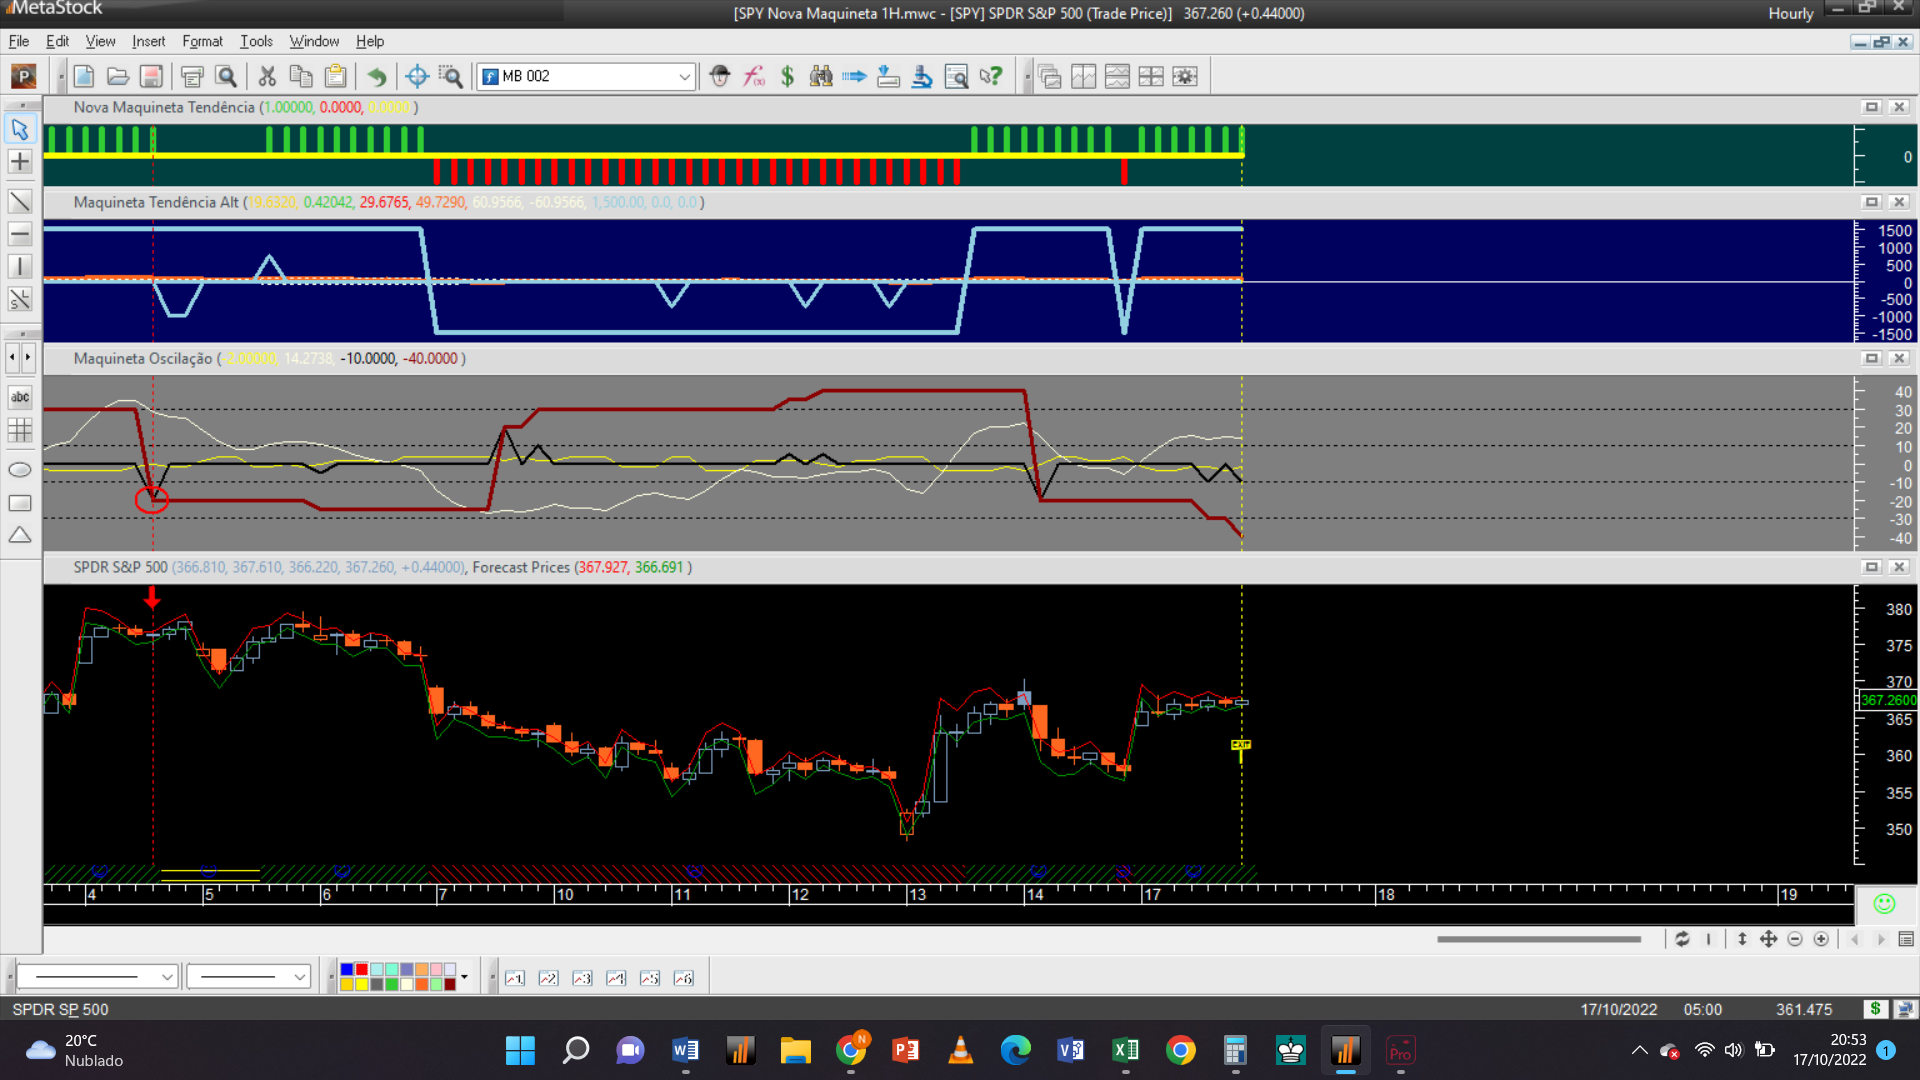Viewport: 1920px width, 1080px height.
Task: Open the line style dropdown
Action: coord(167,977)
